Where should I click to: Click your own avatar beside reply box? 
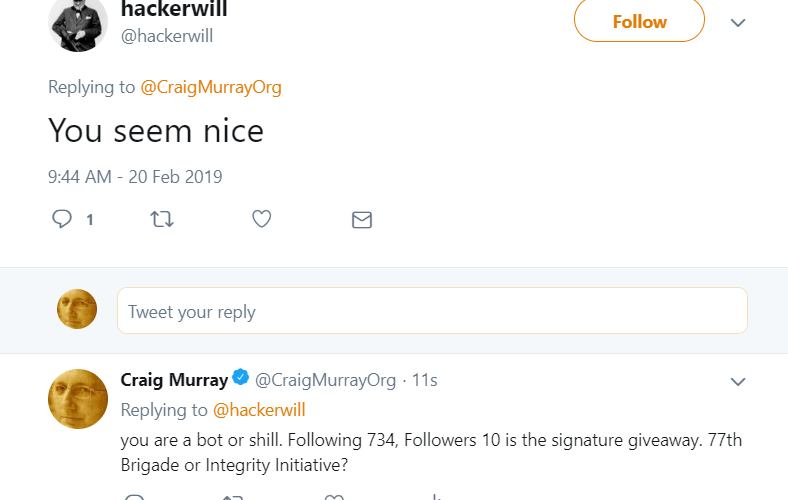click(x=77, y=309)
